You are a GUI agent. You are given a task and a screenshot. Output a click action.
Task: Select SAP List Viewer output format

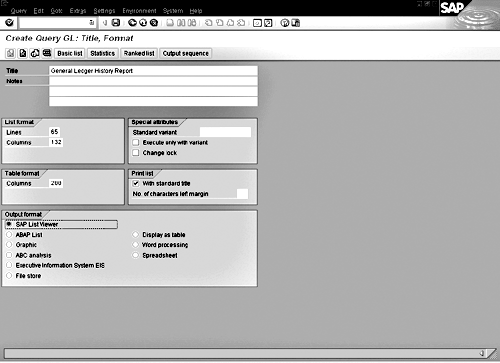(9, 224)
